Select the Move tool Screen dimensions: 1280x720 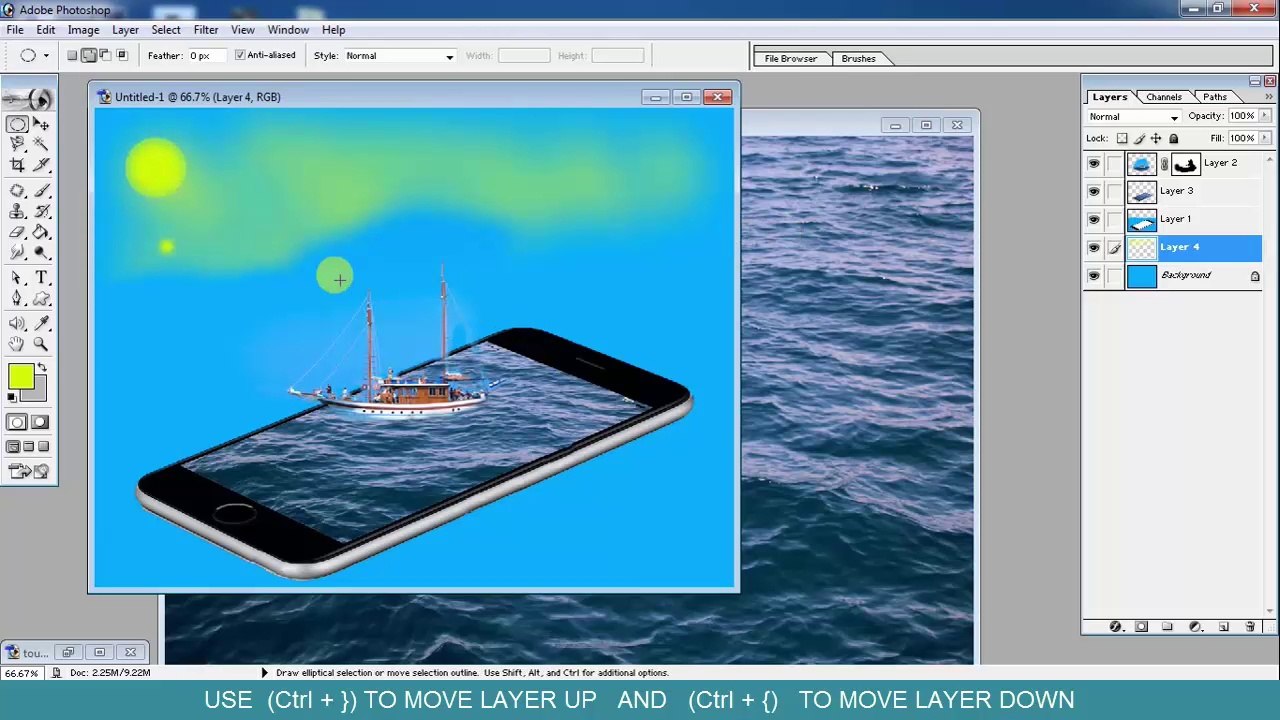click(41, 124)
